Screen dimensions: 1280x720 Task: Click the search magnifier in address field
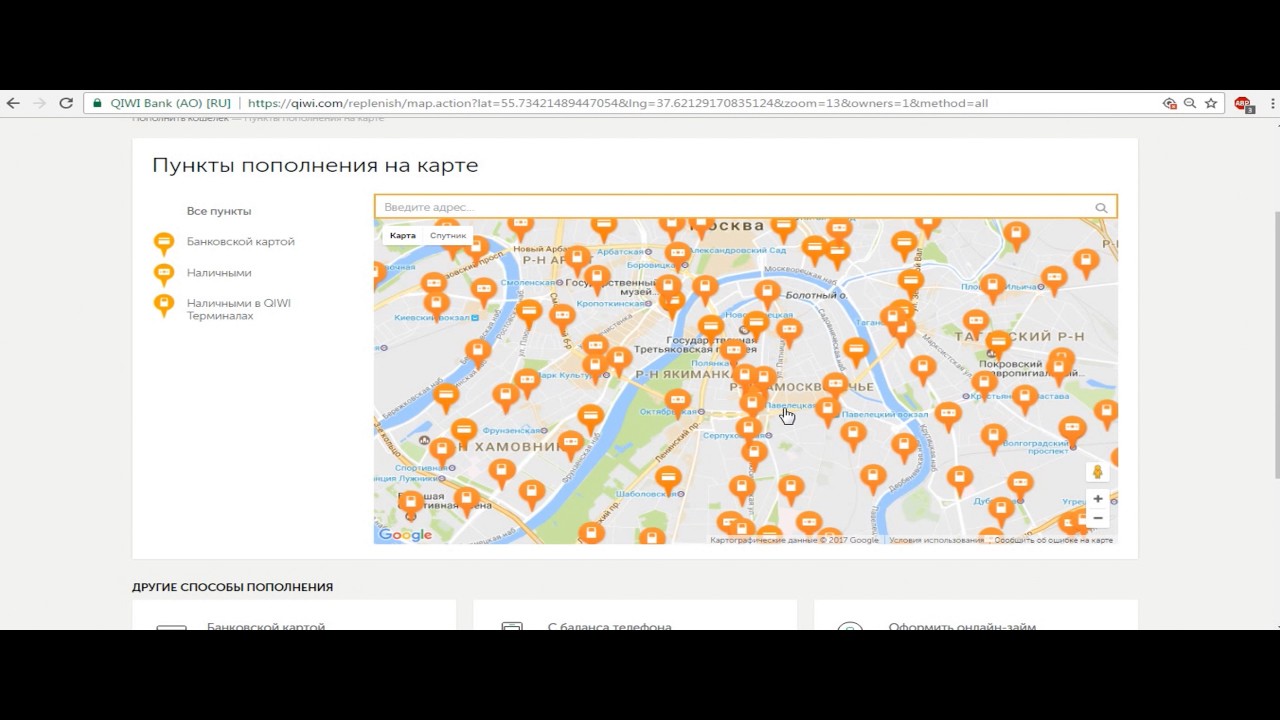coord(1101,208)
